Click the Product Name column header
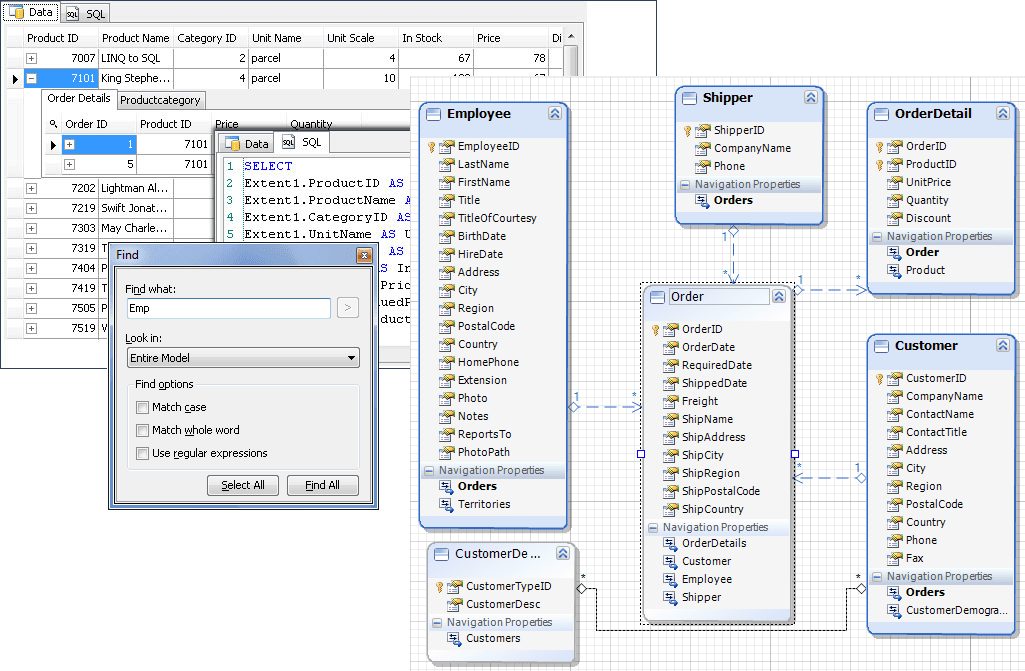The height and width of the screenshot is (671, 1025). pos(135,38)
